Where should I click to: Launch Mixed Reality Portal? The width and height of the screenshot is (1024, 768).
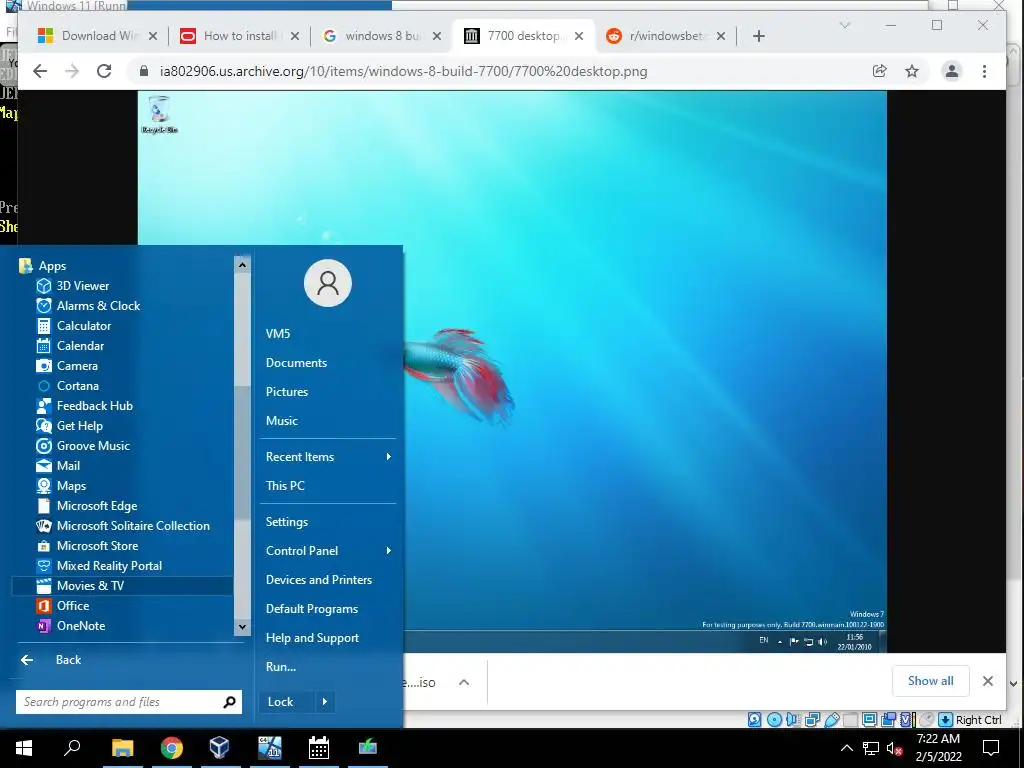click(x=122, y=566)
